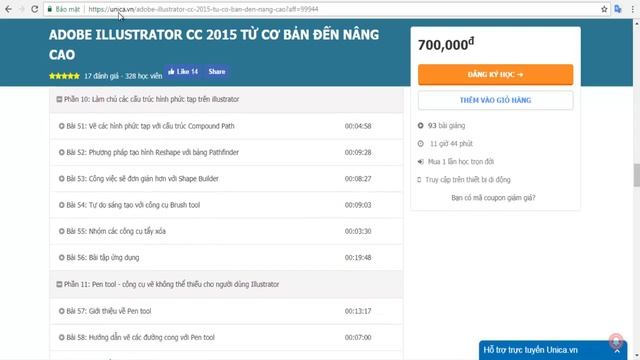Click the Facebook Share button
640x360 pixels.
coord(217,71)
